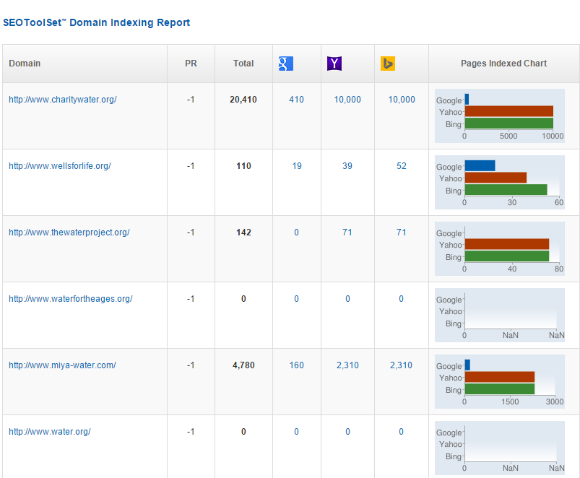Click the Yahoo icon column header
Viewport: 580px width, 478px height.
click(x=334, y=64)
